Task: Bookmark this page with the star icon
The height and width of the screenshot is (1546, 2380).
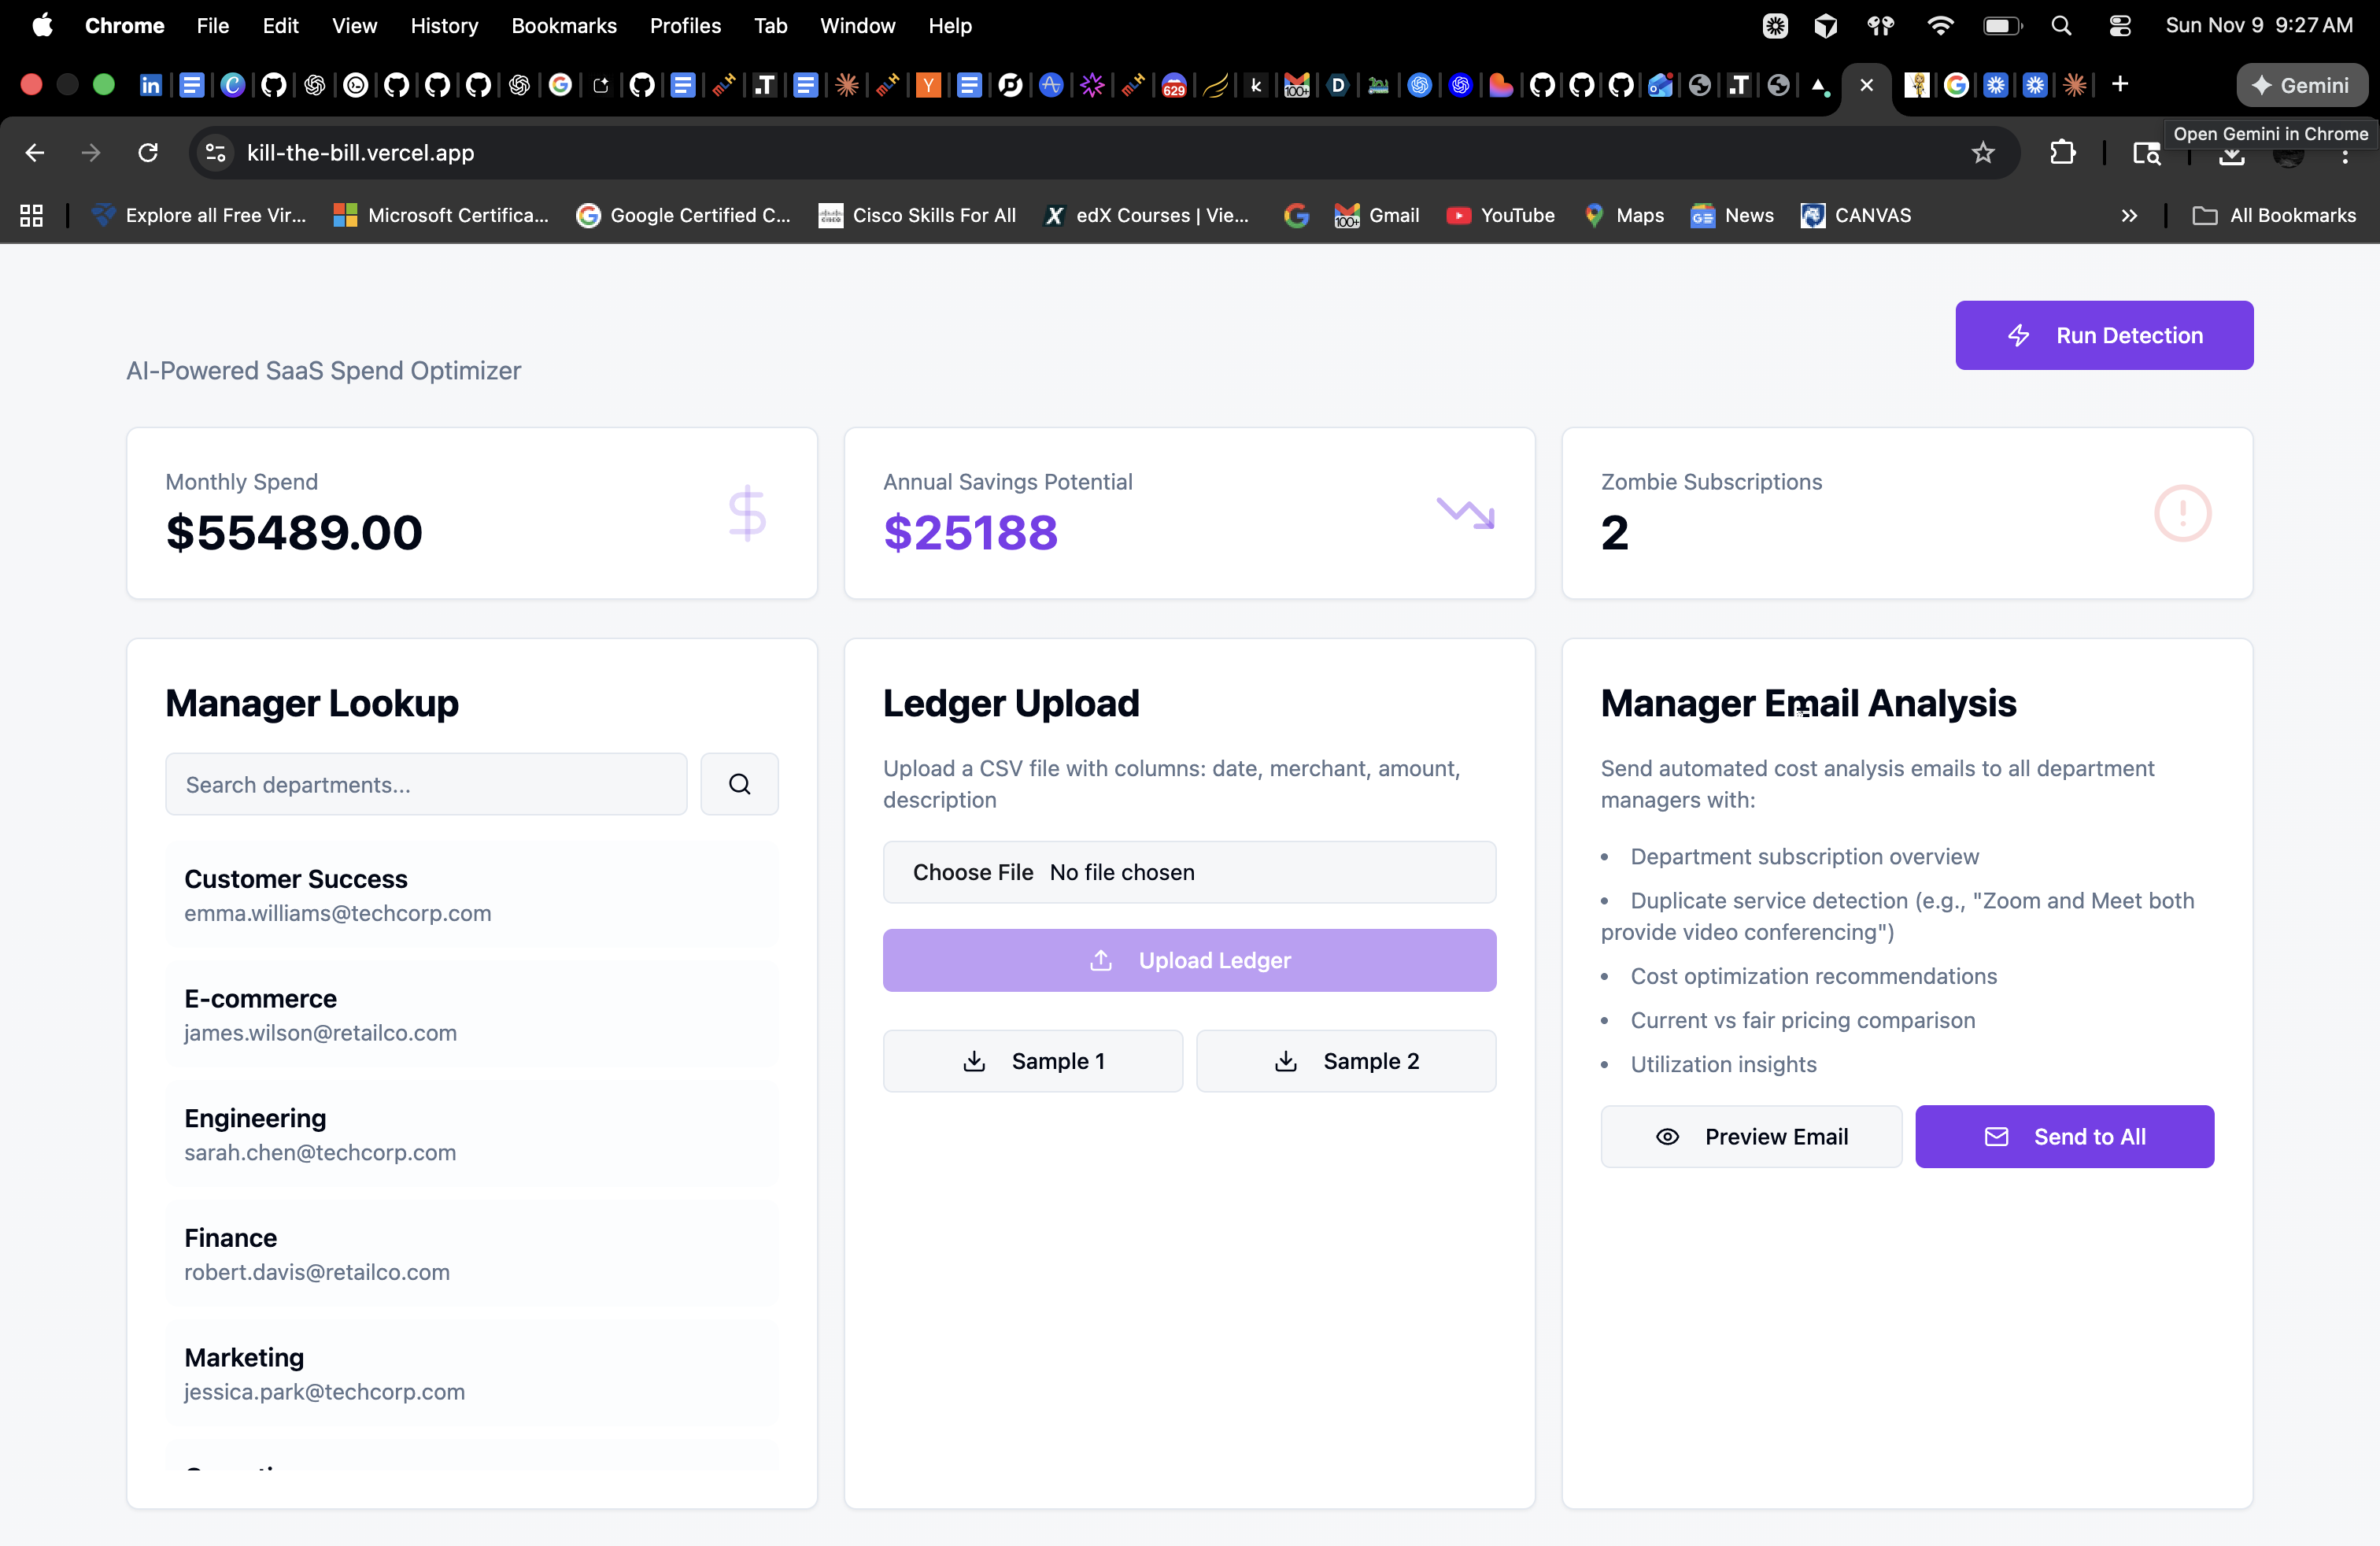Action: click(x=1982, y=152)
